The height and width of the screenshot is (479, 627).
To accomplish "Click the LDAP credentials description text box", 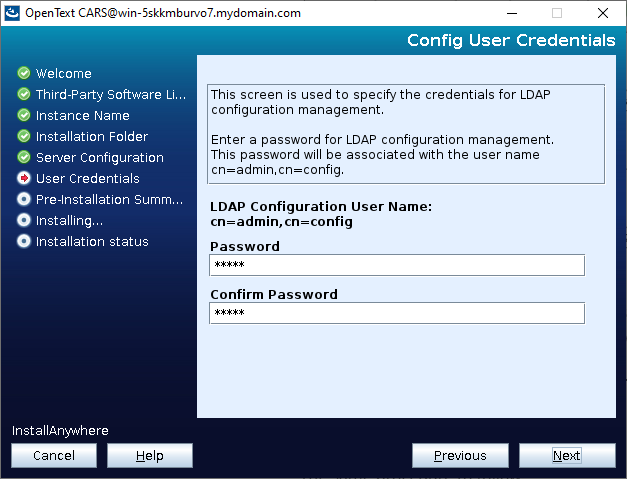I will (x=405, y=133).
